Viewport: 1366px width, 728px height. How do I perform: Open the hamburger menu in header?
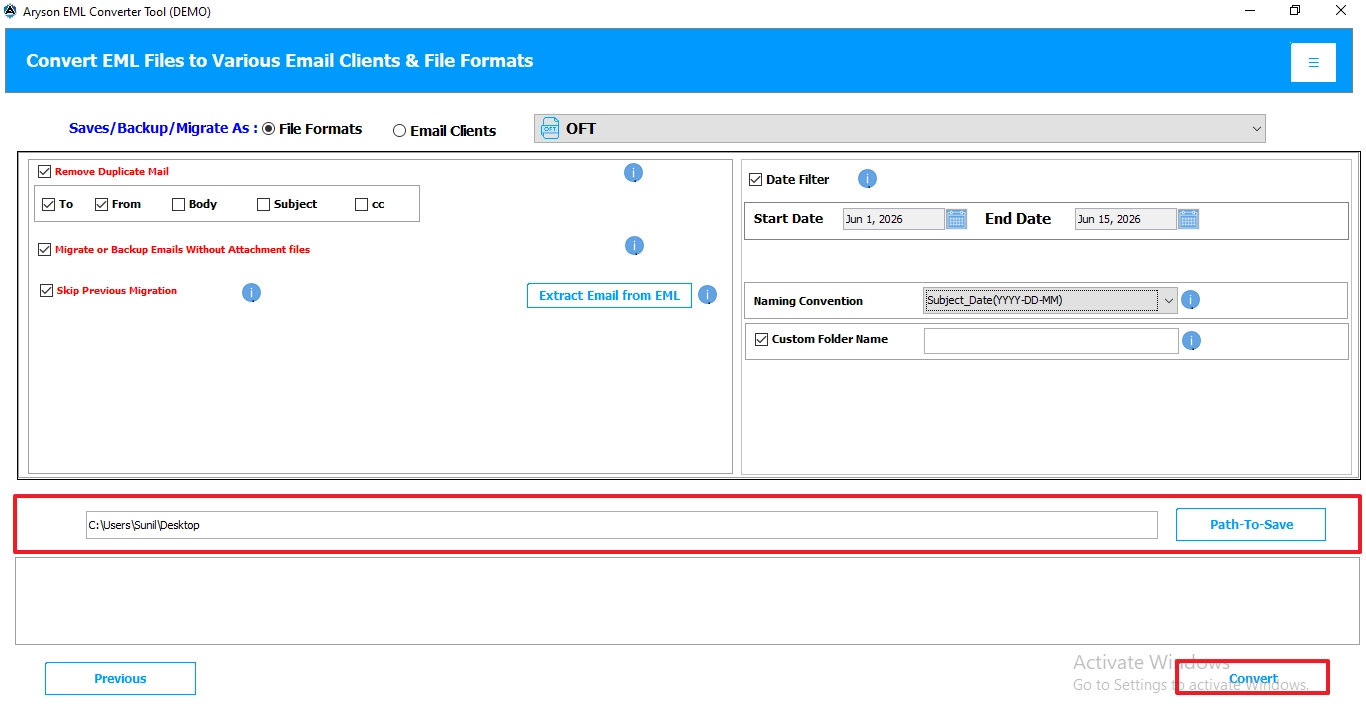[1313, 62]
